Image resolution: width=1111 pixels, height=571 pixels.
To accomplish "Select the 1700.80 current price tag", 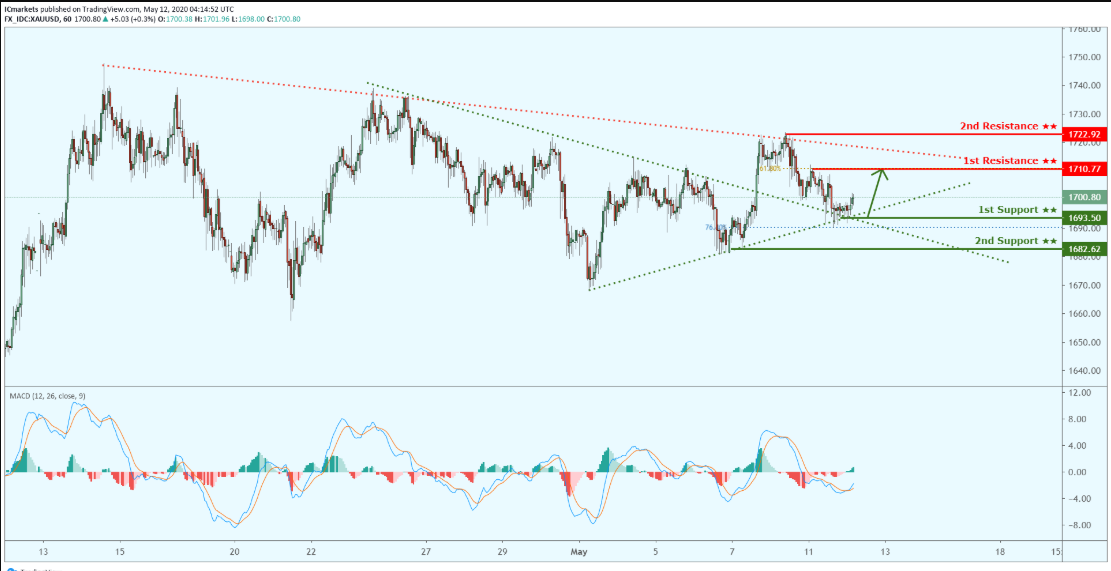I will coord(1084,197).
